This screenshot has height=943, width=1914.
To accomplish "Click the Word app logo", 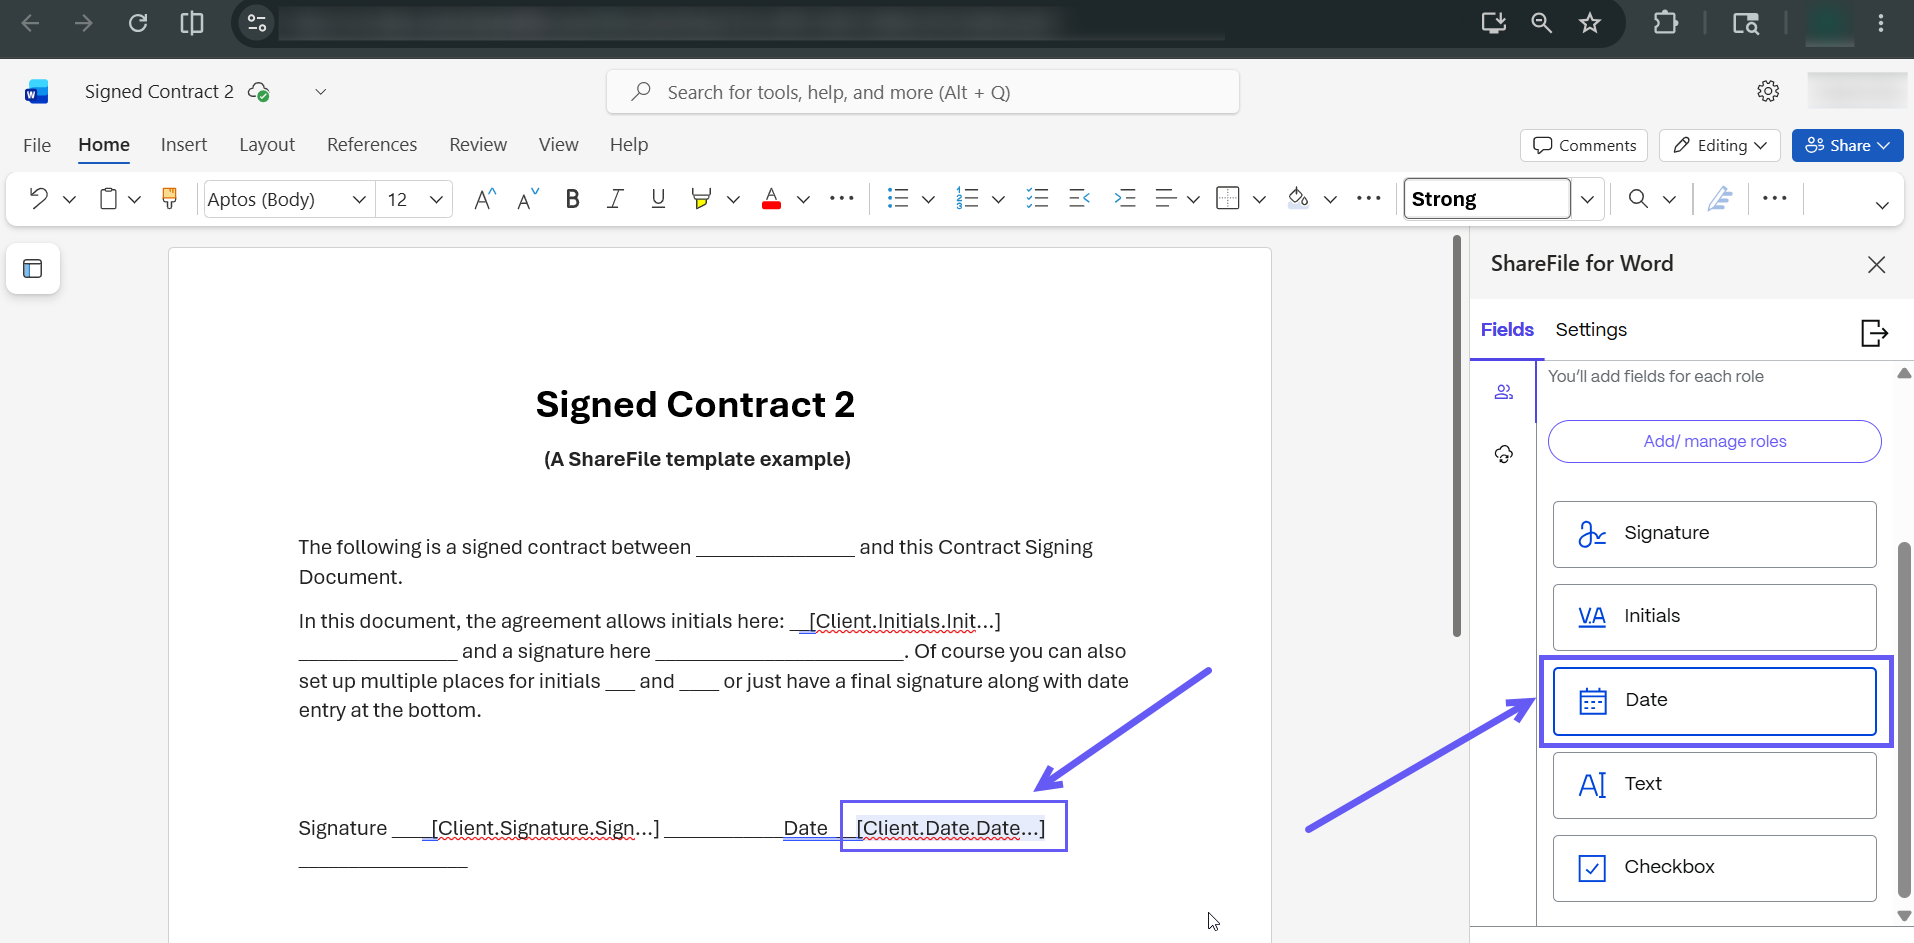I will [x=36, y=92].
